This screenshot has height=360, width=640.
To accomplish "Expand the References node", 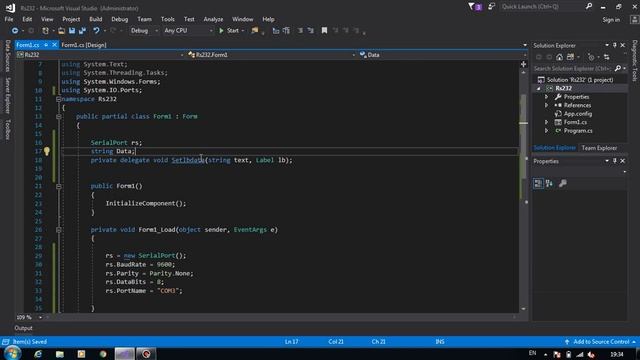I will [x=547, y=105].
